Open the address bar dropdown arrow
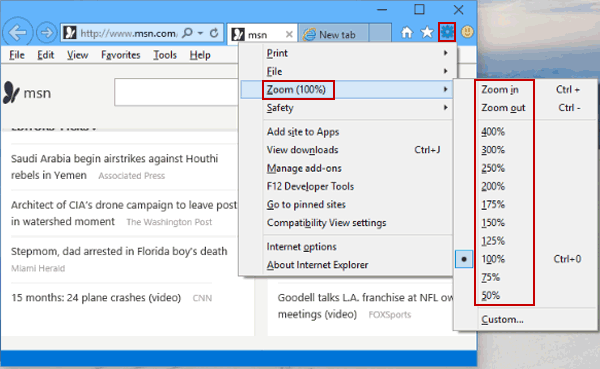600x369 pixels. click(x=200, y=33)
